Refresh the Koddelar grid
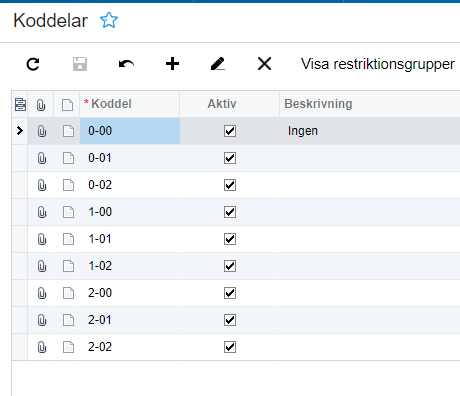Image resolution: width=460 pixels, height=396 pixels. (33, 64)
